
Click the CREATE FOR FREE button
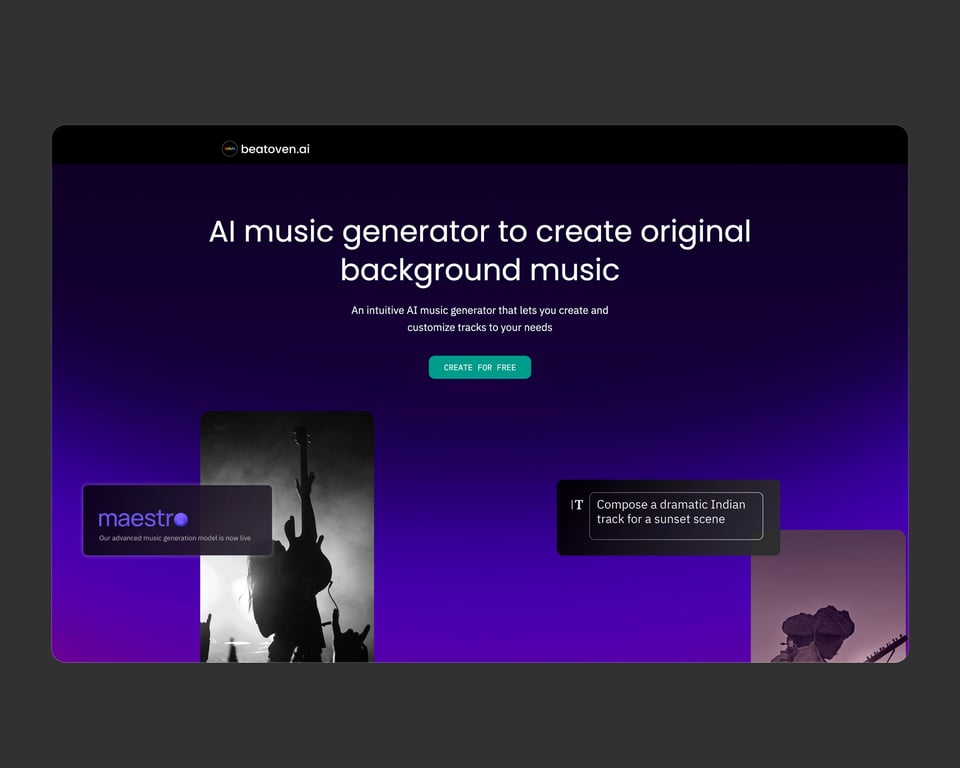tap(479, 367)
